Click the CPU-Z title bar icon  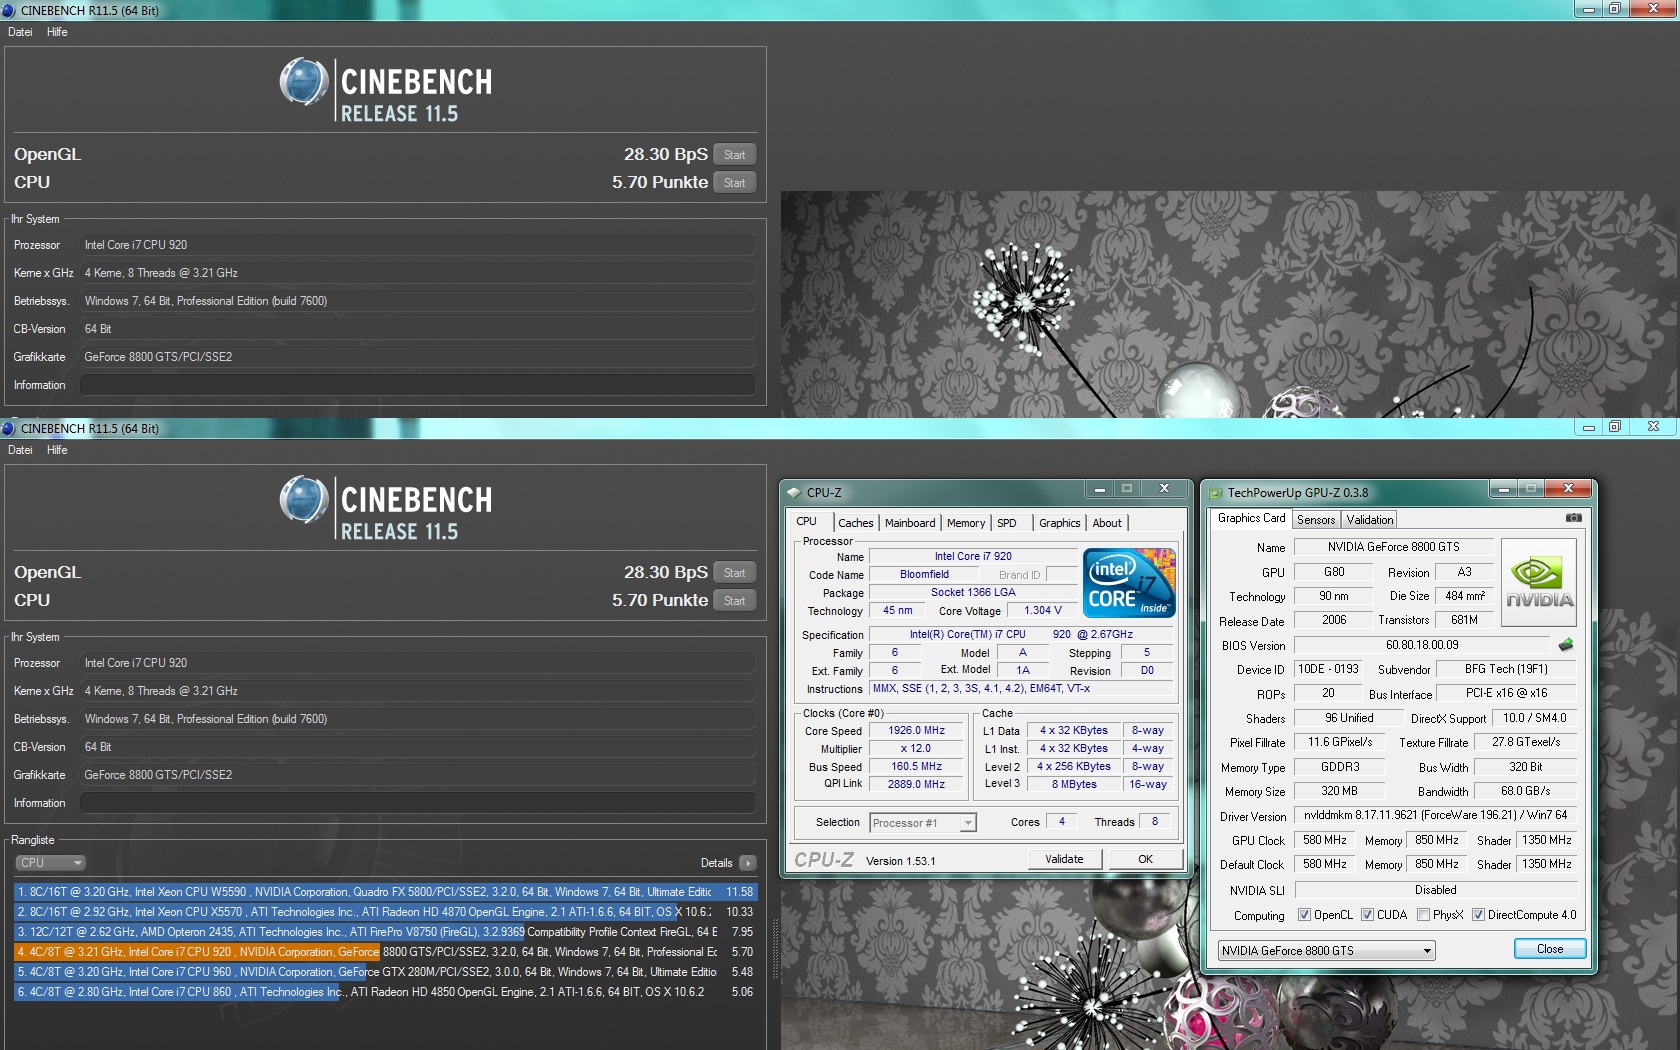pos(794,492)
